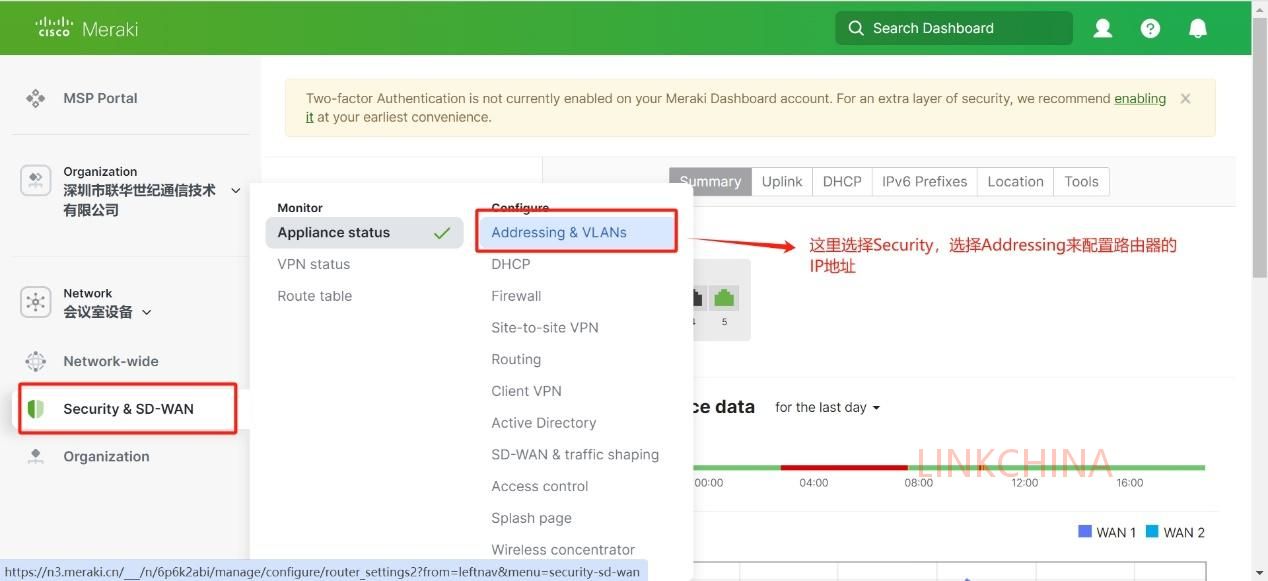Click the Monitor menu heading
Image resolution: width=1268 pixels, height=581 pixels.
tap(300, 208)
